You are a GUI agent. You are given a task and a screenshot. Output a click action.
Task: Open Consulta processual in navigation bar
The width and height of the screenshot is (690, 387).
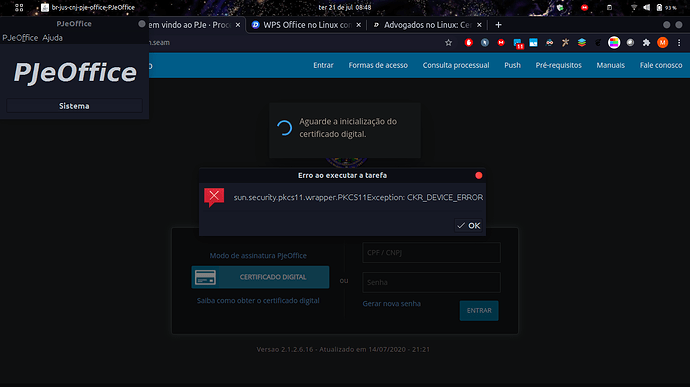(456, 65)
